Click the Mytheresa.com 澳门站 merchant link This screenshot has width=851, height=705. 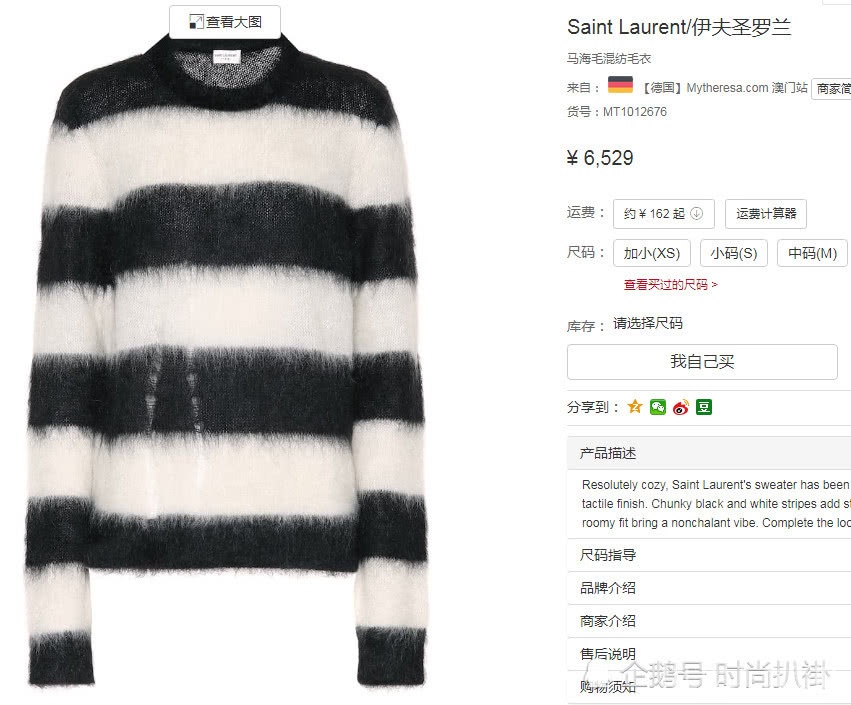[747, 88]
